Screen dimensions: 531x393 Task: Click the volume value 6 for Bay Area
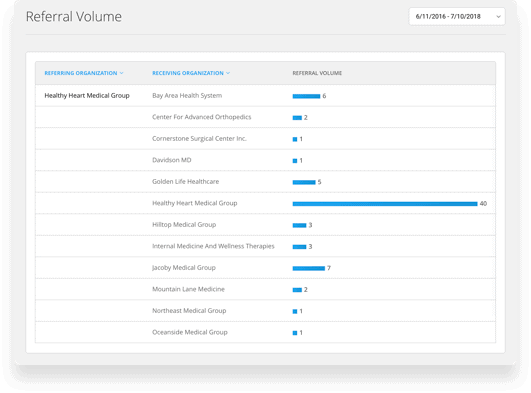[x=324, y=96]
